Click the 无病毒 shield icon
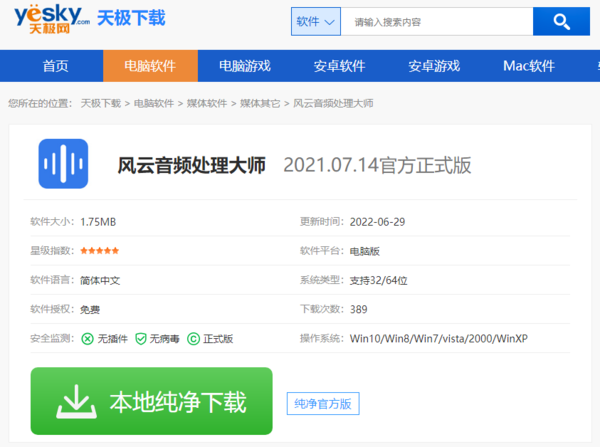Screen dimensions: 600x447 [141, 339]
